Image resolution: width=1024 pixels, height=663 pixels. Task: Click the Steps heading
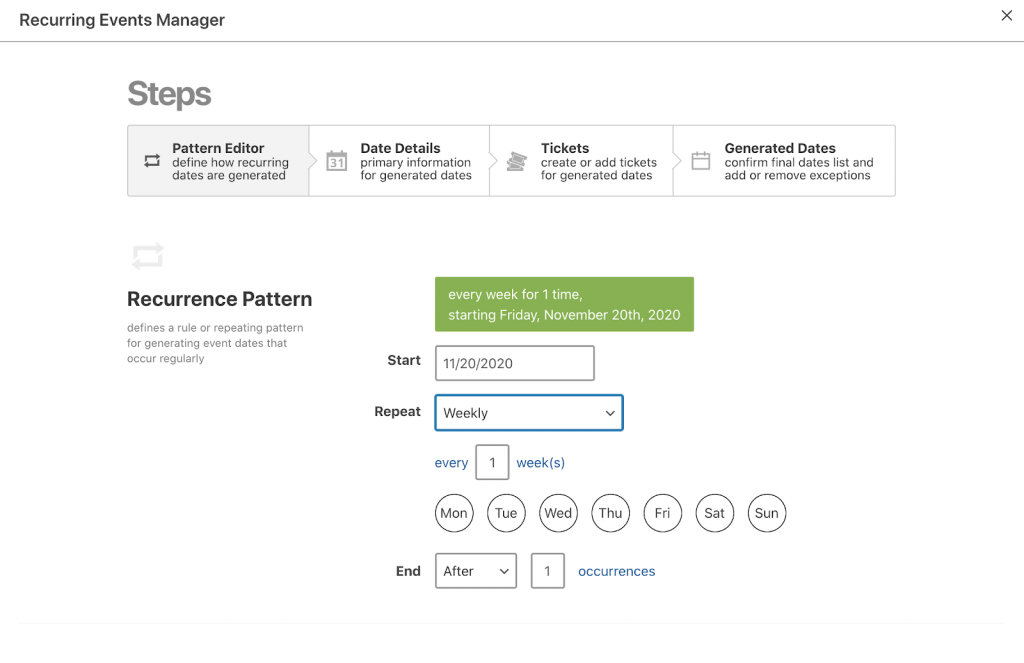(x=169, y=94)
